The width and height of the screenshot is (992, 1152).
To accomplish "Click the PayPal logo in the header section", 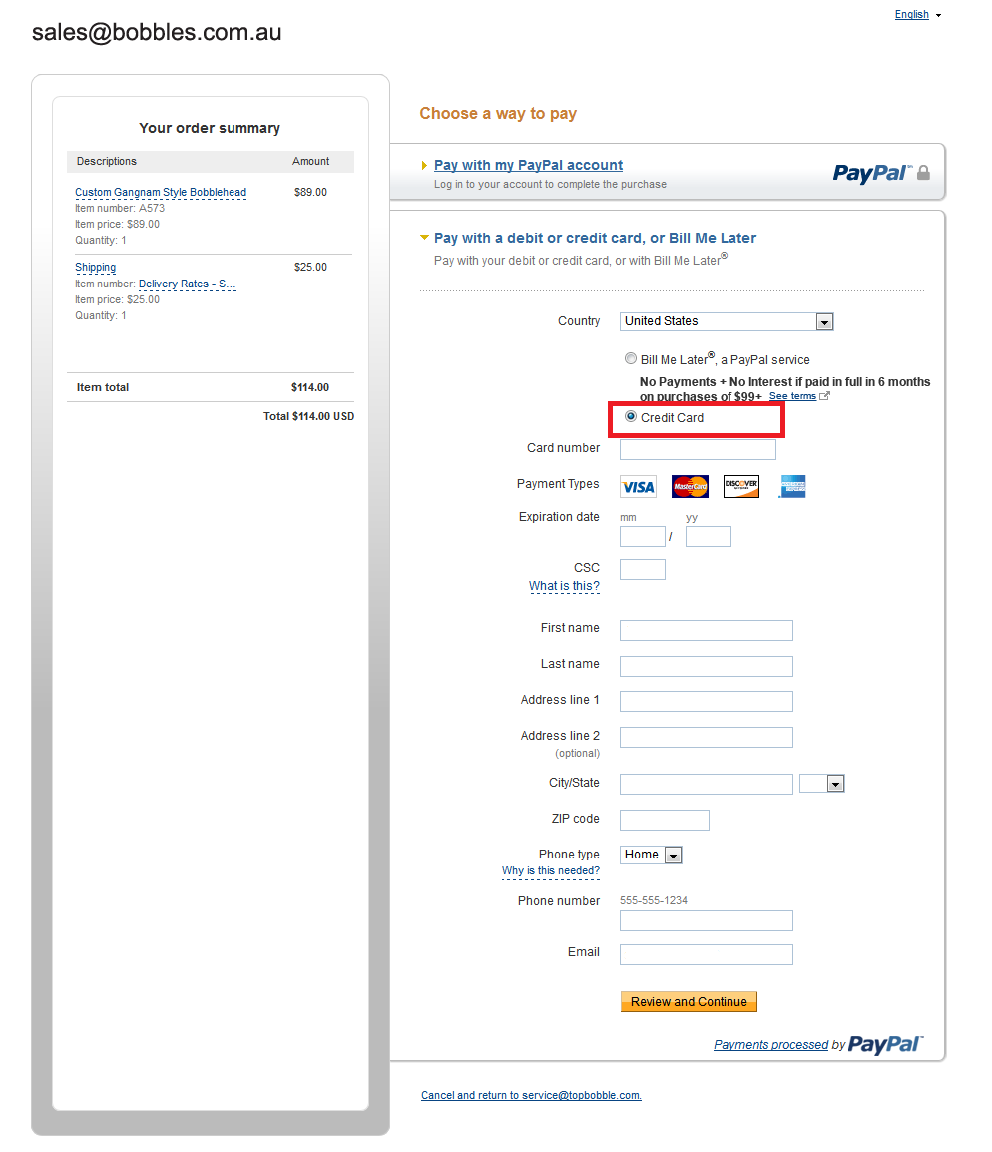I will point(871,173).
